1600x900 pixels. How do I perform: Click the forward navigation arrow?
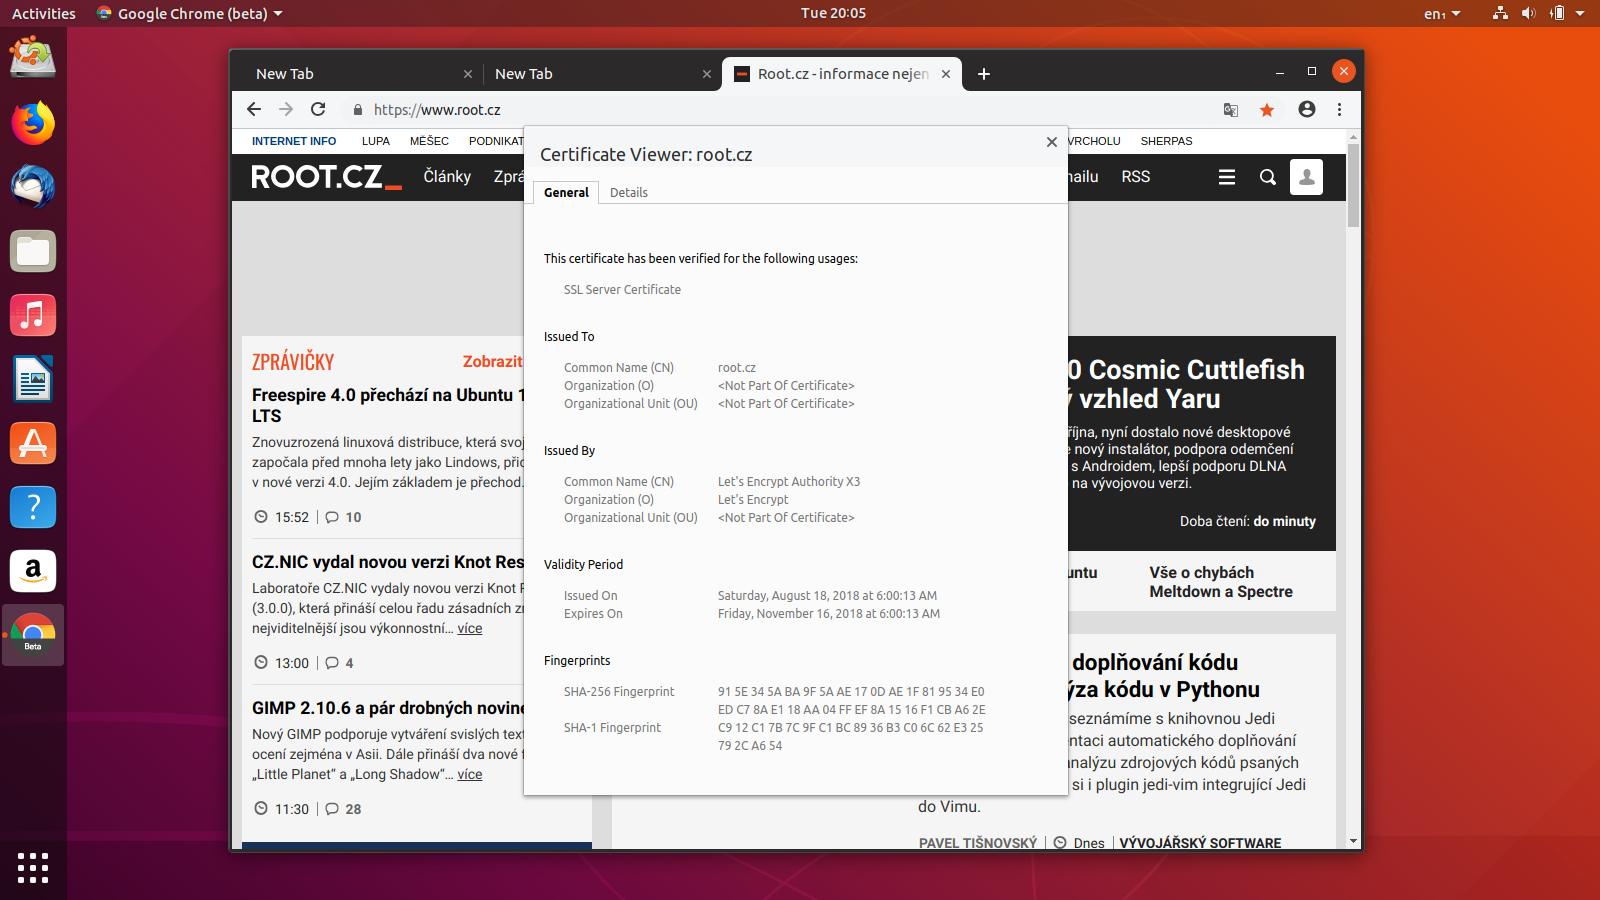[286, 110]
